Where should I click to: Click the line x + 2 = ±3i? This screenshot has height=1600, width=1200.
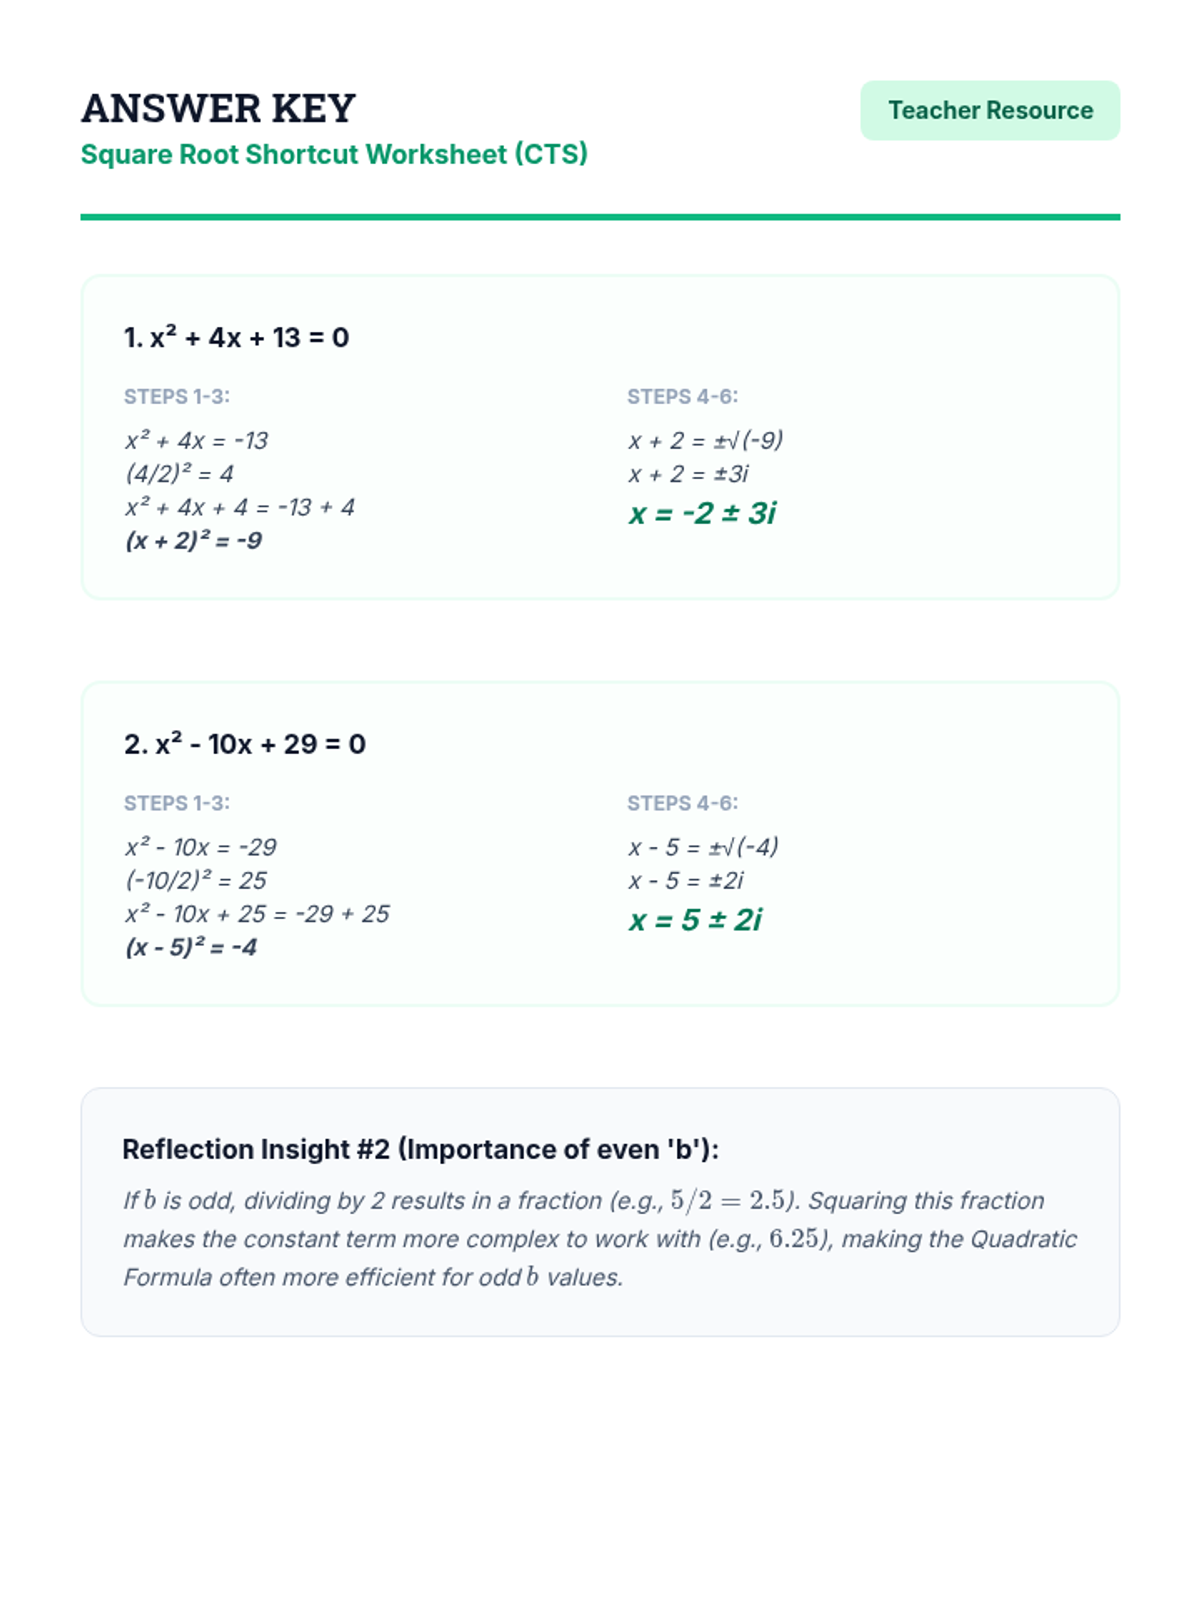pos(688,474)
